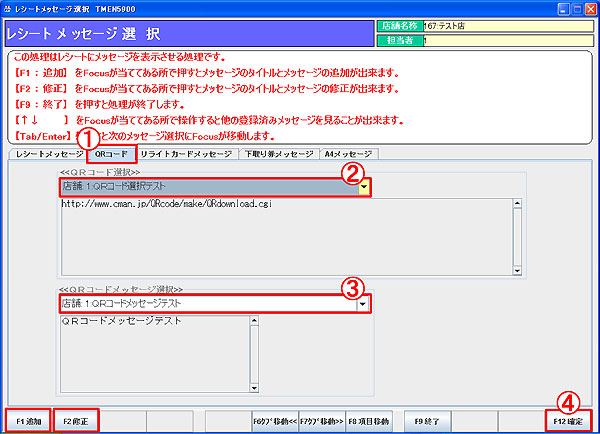The width and height of the screenshot is (600, 434).
Task: Open the 下取り券メッセージ tab
Action: tap(279, 154)
